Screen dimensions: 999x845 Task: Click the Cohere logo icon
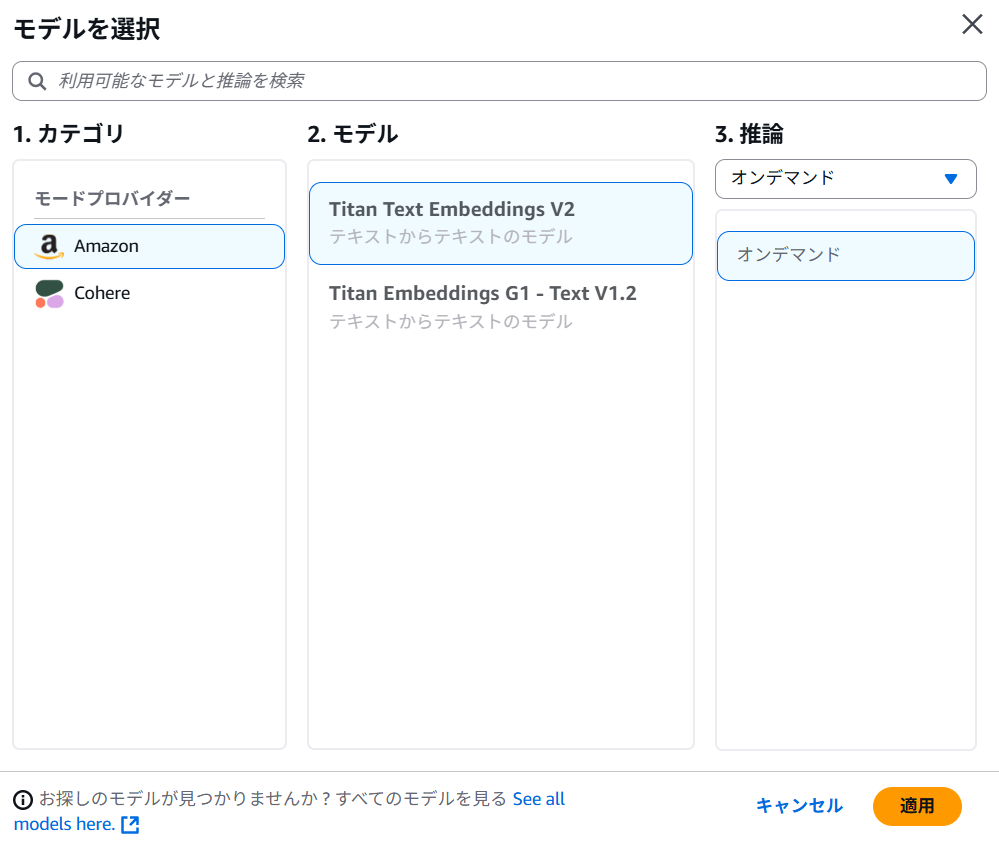click(50, 294)
